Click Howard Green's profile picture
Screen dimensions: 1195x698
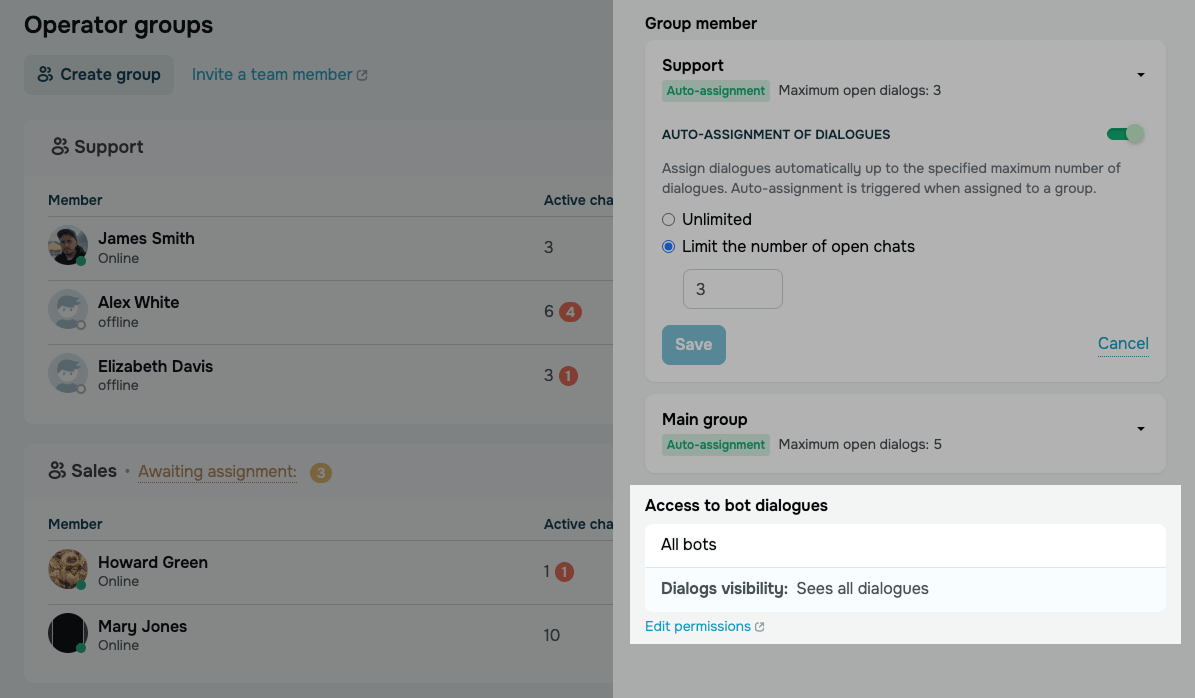[68, 569]
